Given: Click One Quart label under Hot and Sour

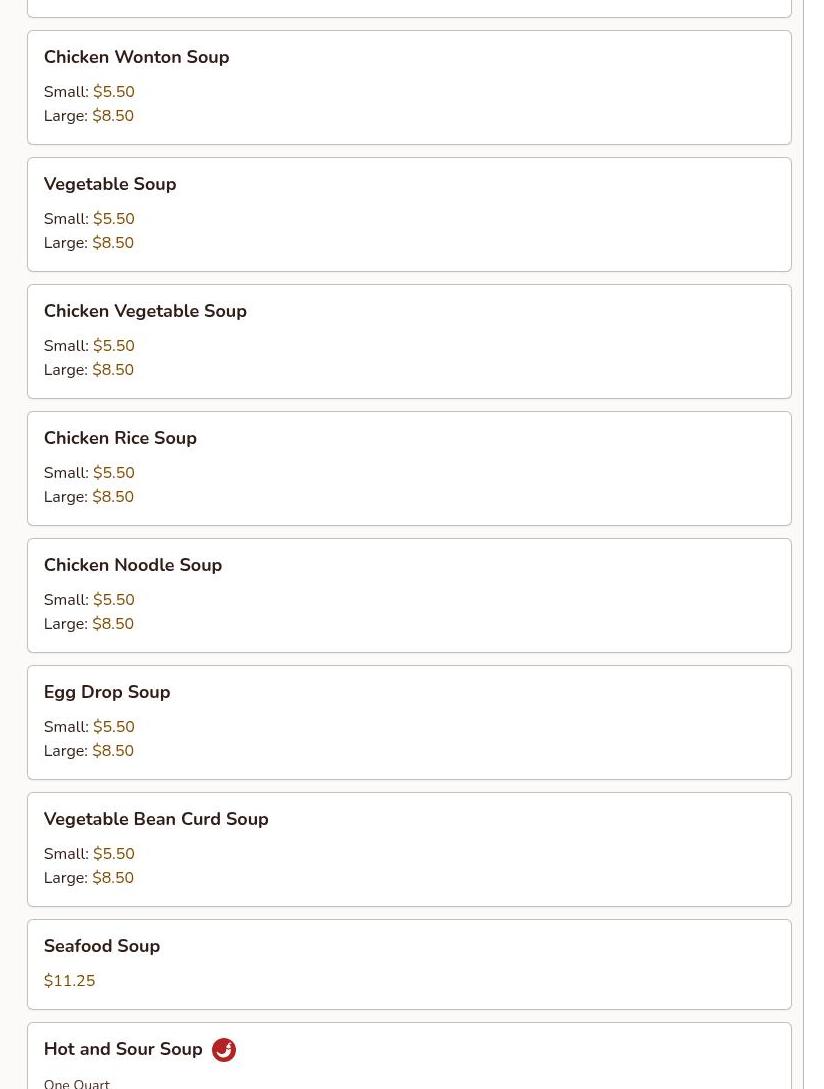Looking at the screenshot, I should tap(76, 1083).
